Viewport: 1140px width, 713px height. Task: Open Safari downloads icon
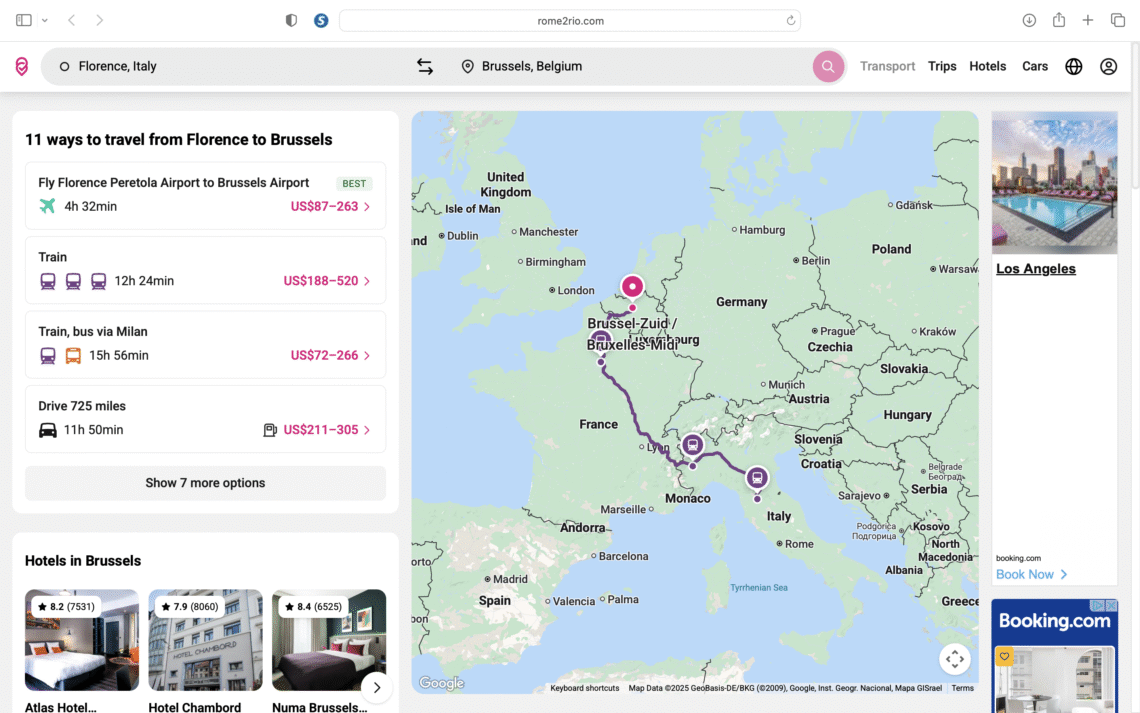click(x=1029, y=20)
